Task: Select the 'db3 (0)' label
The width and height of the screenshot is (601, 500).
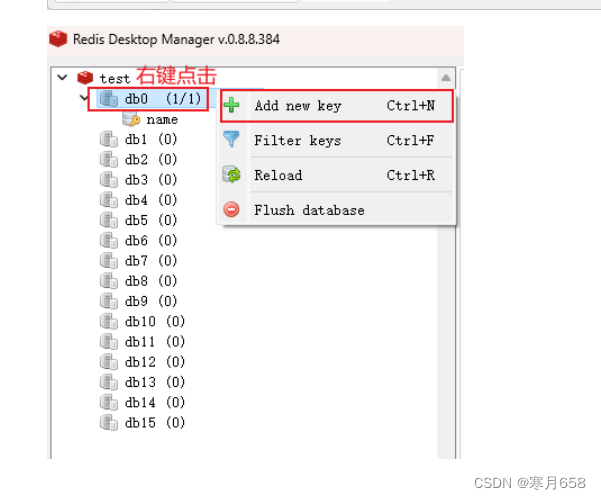Action: [x=151, y=180]
